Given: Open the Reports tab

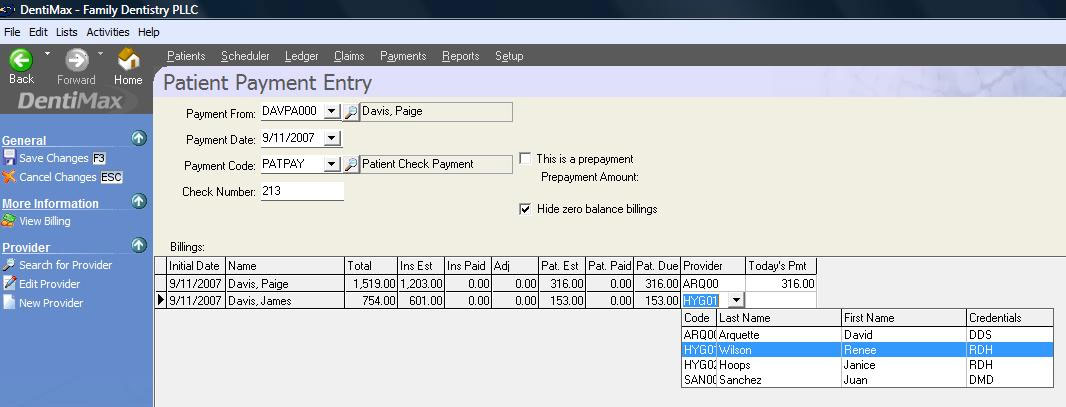Looking at the screenshot, I should [461, 56].
